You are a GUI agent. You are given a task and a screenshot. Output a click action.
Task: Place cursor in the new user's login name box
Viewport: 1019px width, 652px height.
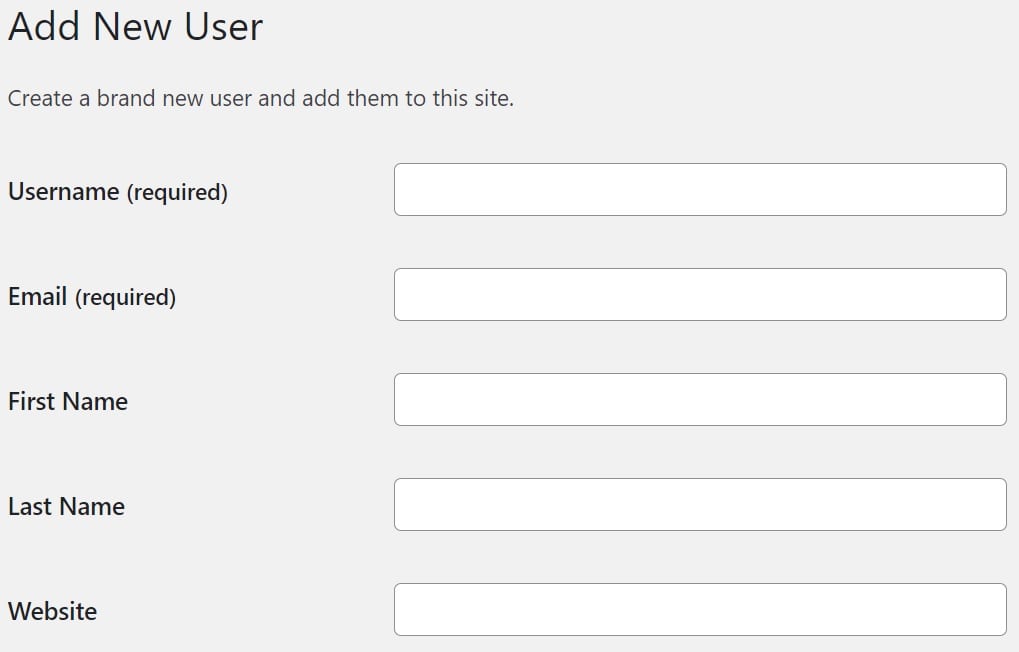(x=700, y=190)
